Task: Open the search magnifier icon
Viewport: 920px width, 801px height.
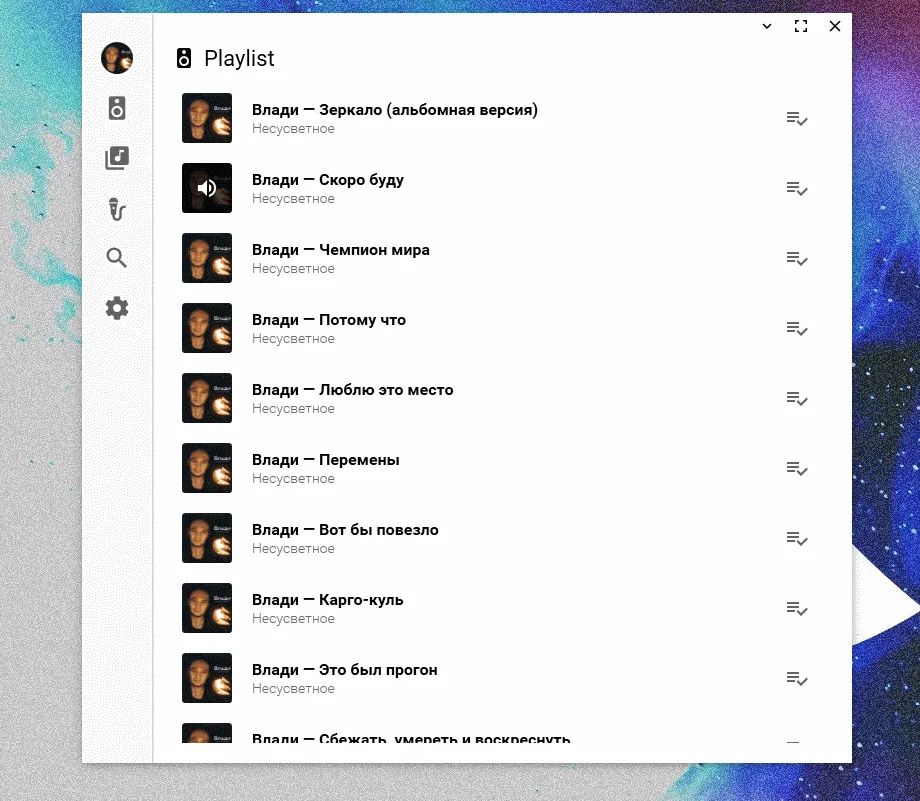Action: (x=117, y=258)
